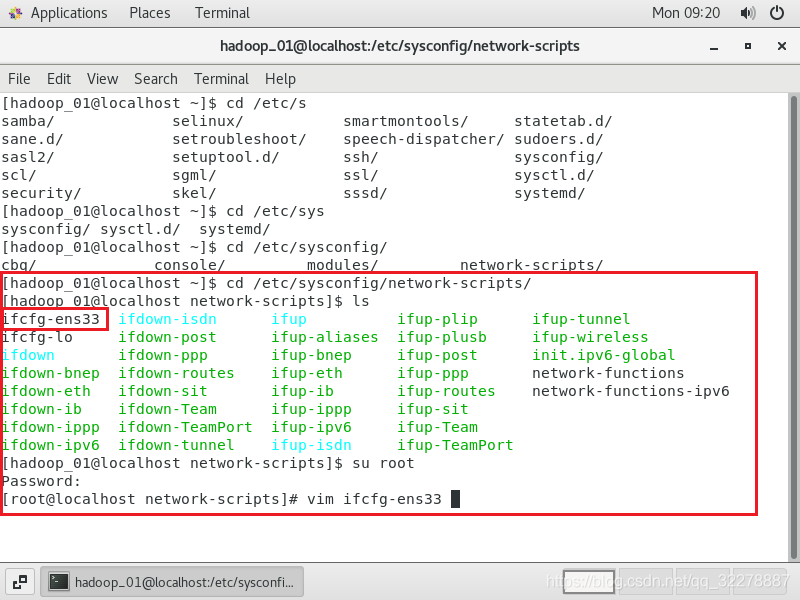This screenshot has width=800, height=600.
Task: Click the init.ipv6-global entry
Action: [x=604, y=355]
